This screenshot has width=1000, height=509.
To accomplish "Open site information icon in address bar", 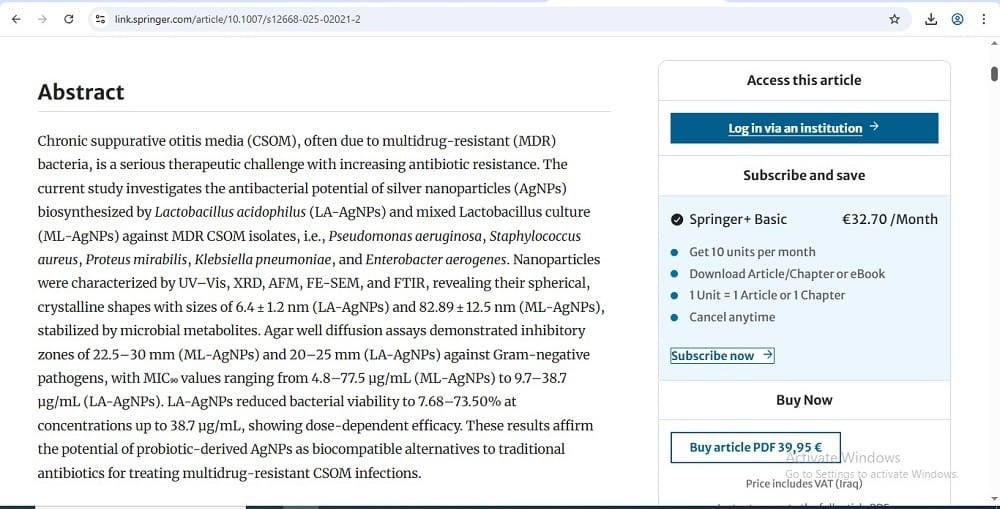I will click(x=100, y=19).
